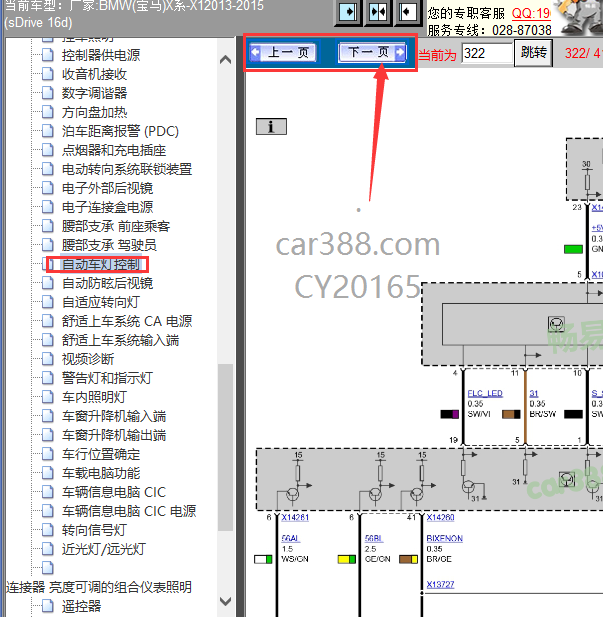Open 连接器 亮度可调的组合仪表照明 entry

click(98, 587)
